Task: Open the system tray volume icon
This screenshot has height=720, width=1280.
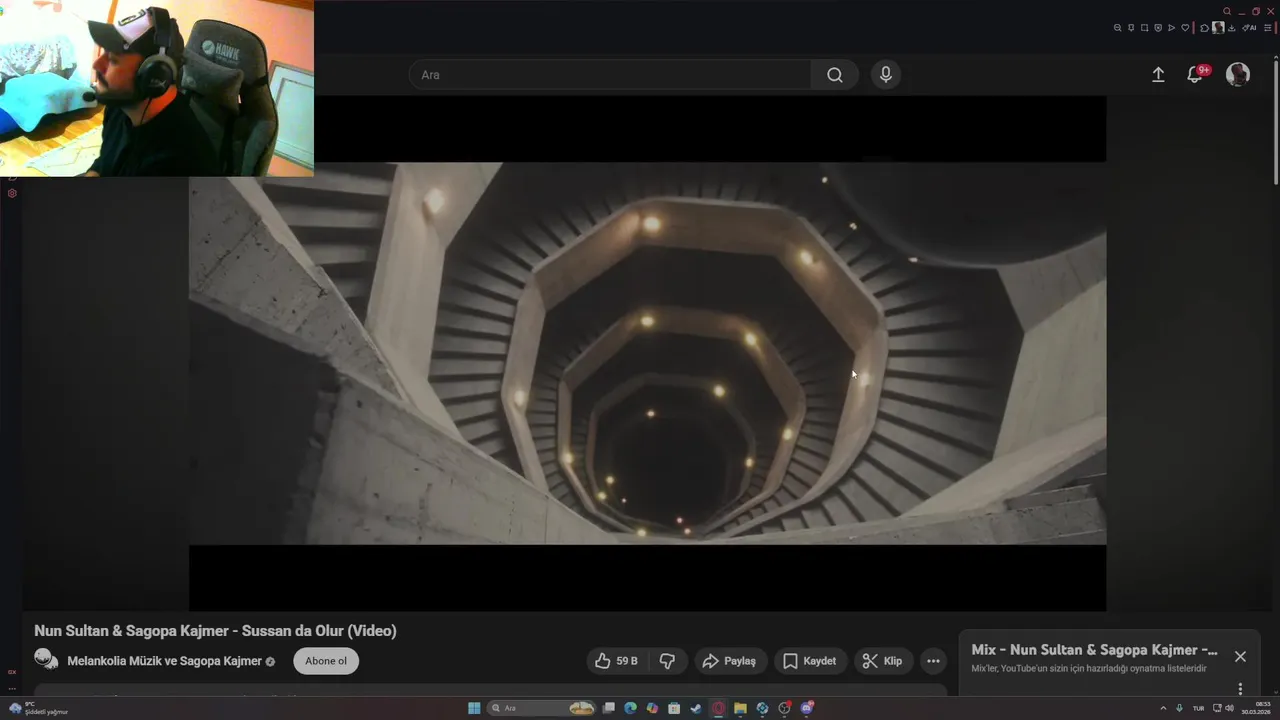Action: pos(1229,708)
